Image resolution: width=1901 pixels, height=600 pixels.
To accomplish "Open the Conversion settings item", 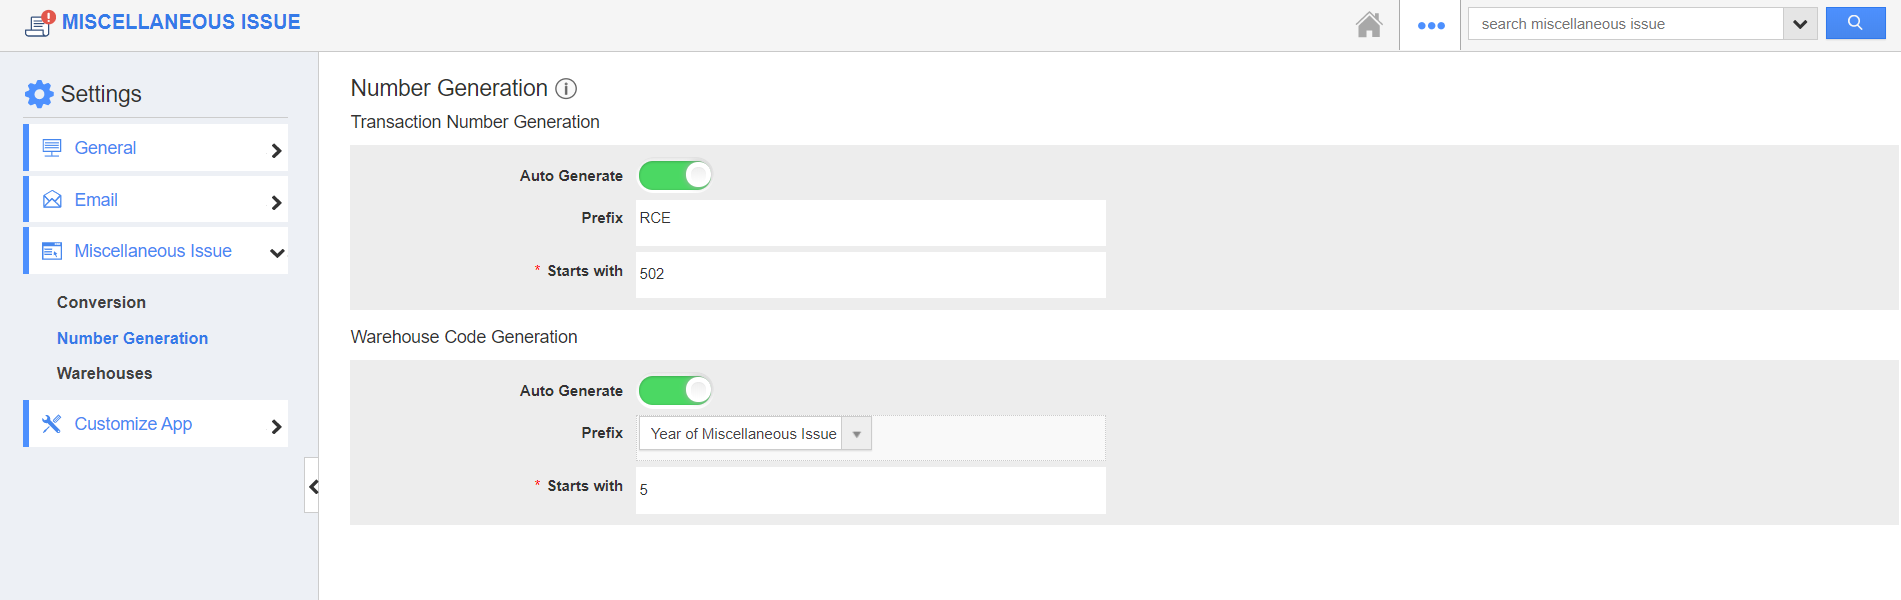I will pos(101,302).
